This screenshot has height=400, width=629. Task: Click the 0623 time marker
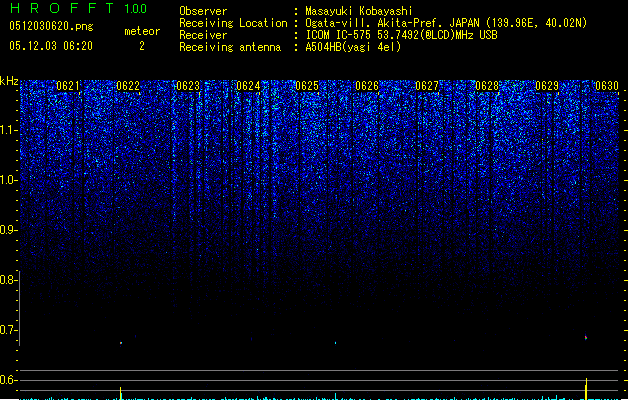pos(188,86)
